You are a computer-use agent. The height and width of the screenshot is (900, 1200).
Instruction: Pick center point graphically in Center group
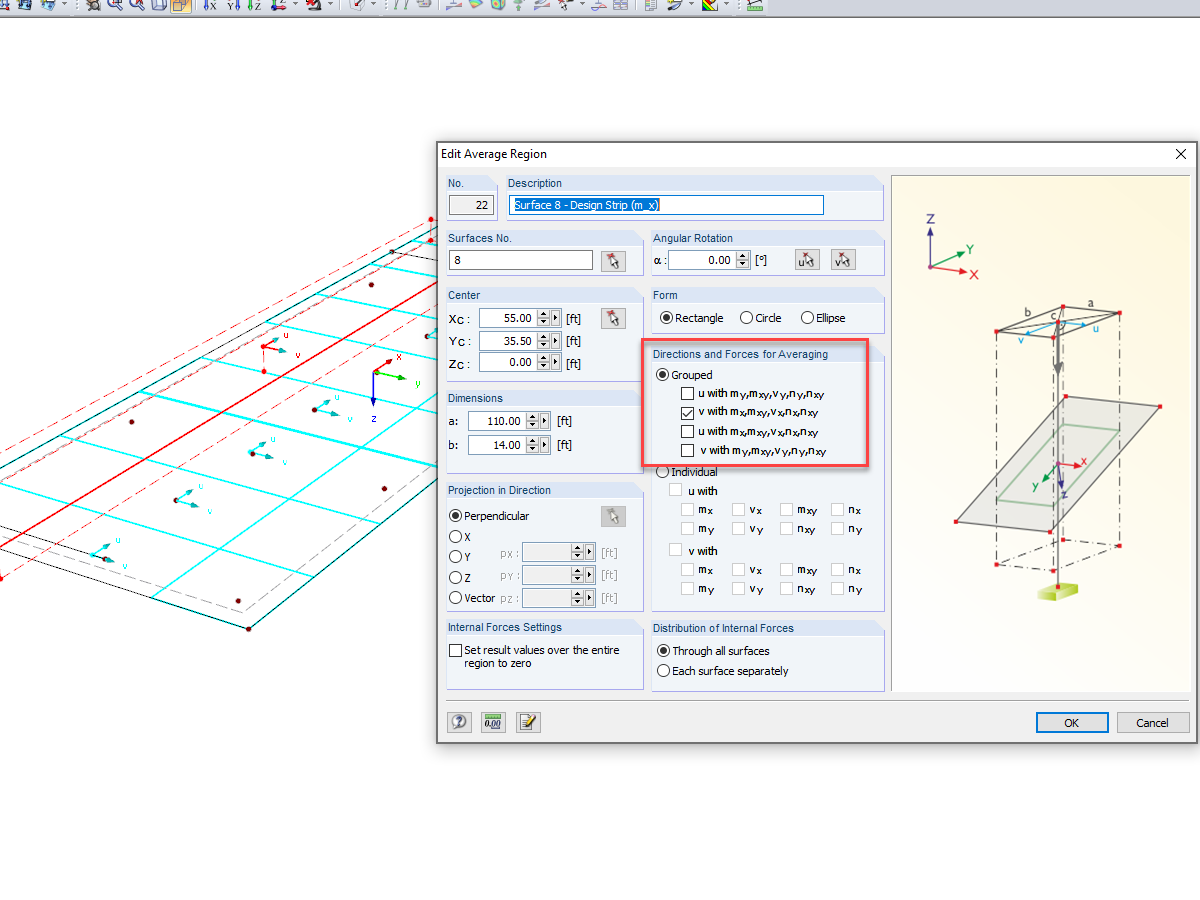613,318
